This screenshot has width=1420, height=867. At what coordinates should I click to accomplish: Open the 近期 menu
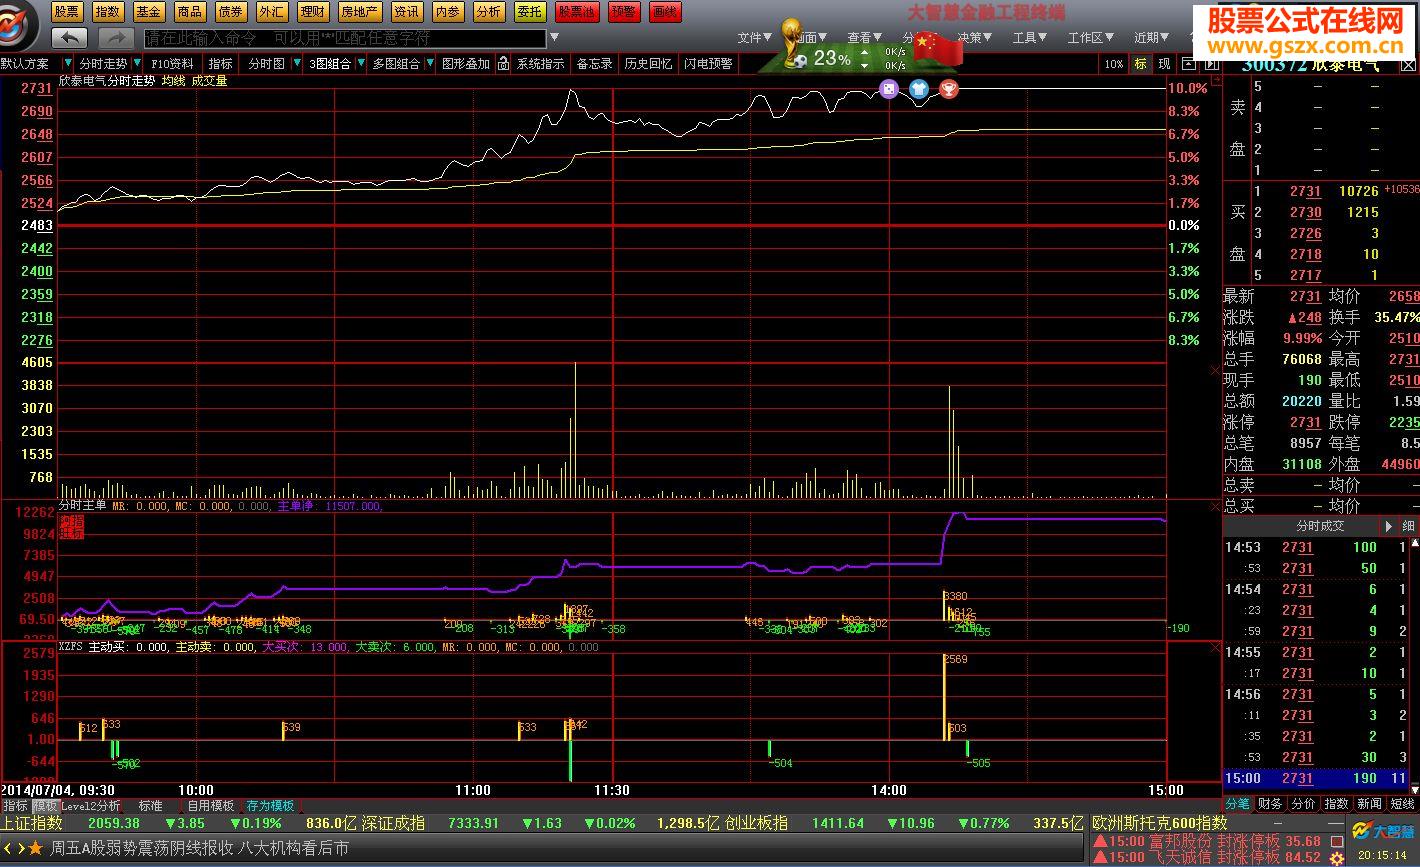(x=1152, y=38)
